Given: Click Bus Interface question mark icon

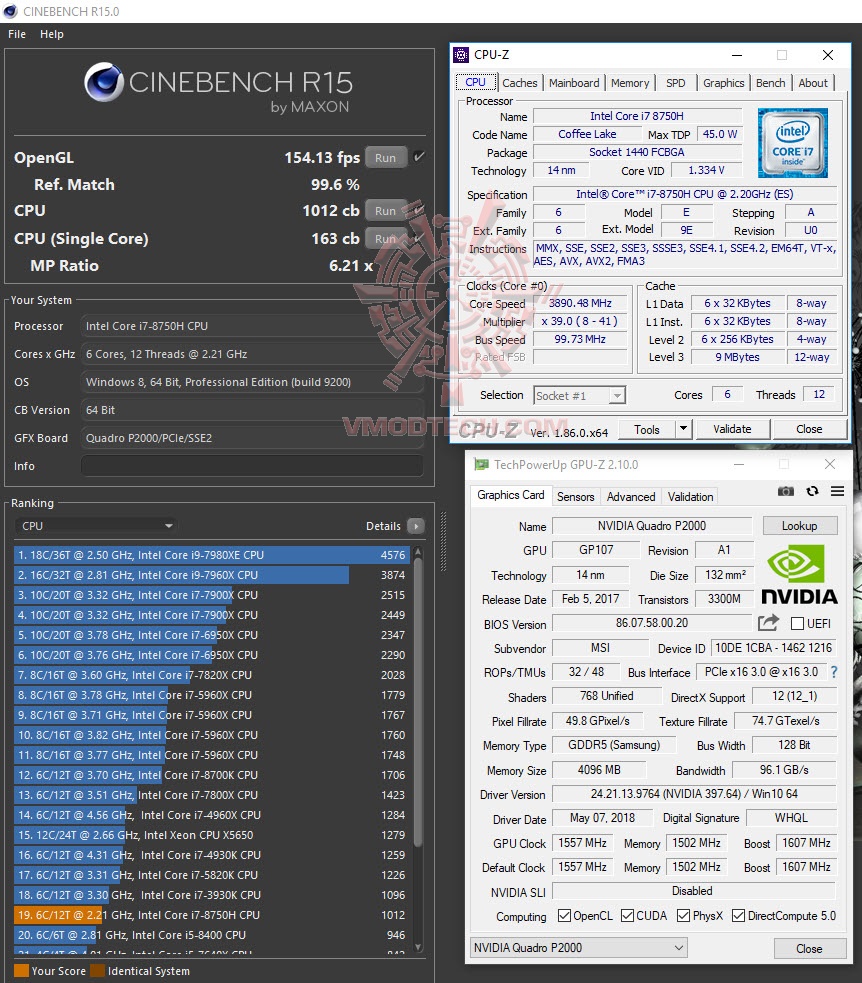Looking at the screenshot, I should pos(834,672).
